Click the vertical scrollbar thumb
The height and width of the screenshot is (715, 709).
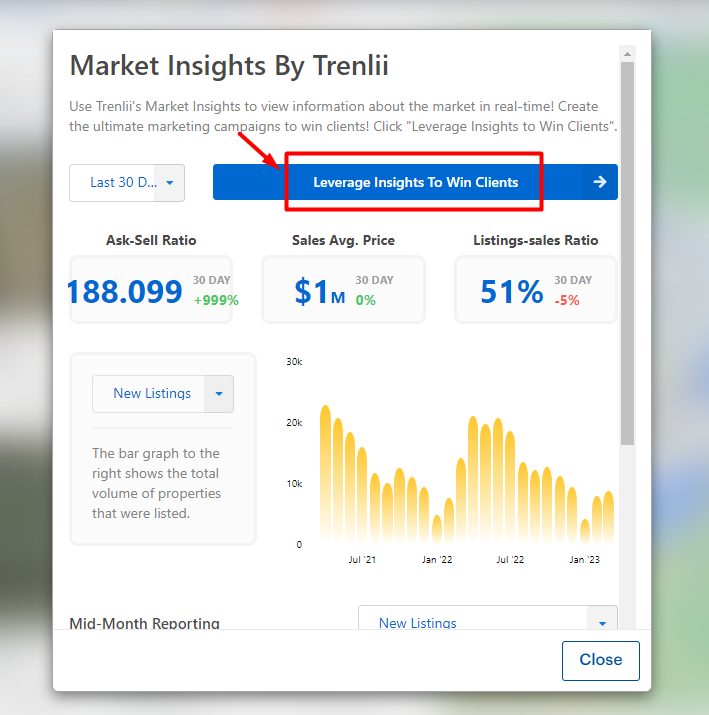point(627,253)
